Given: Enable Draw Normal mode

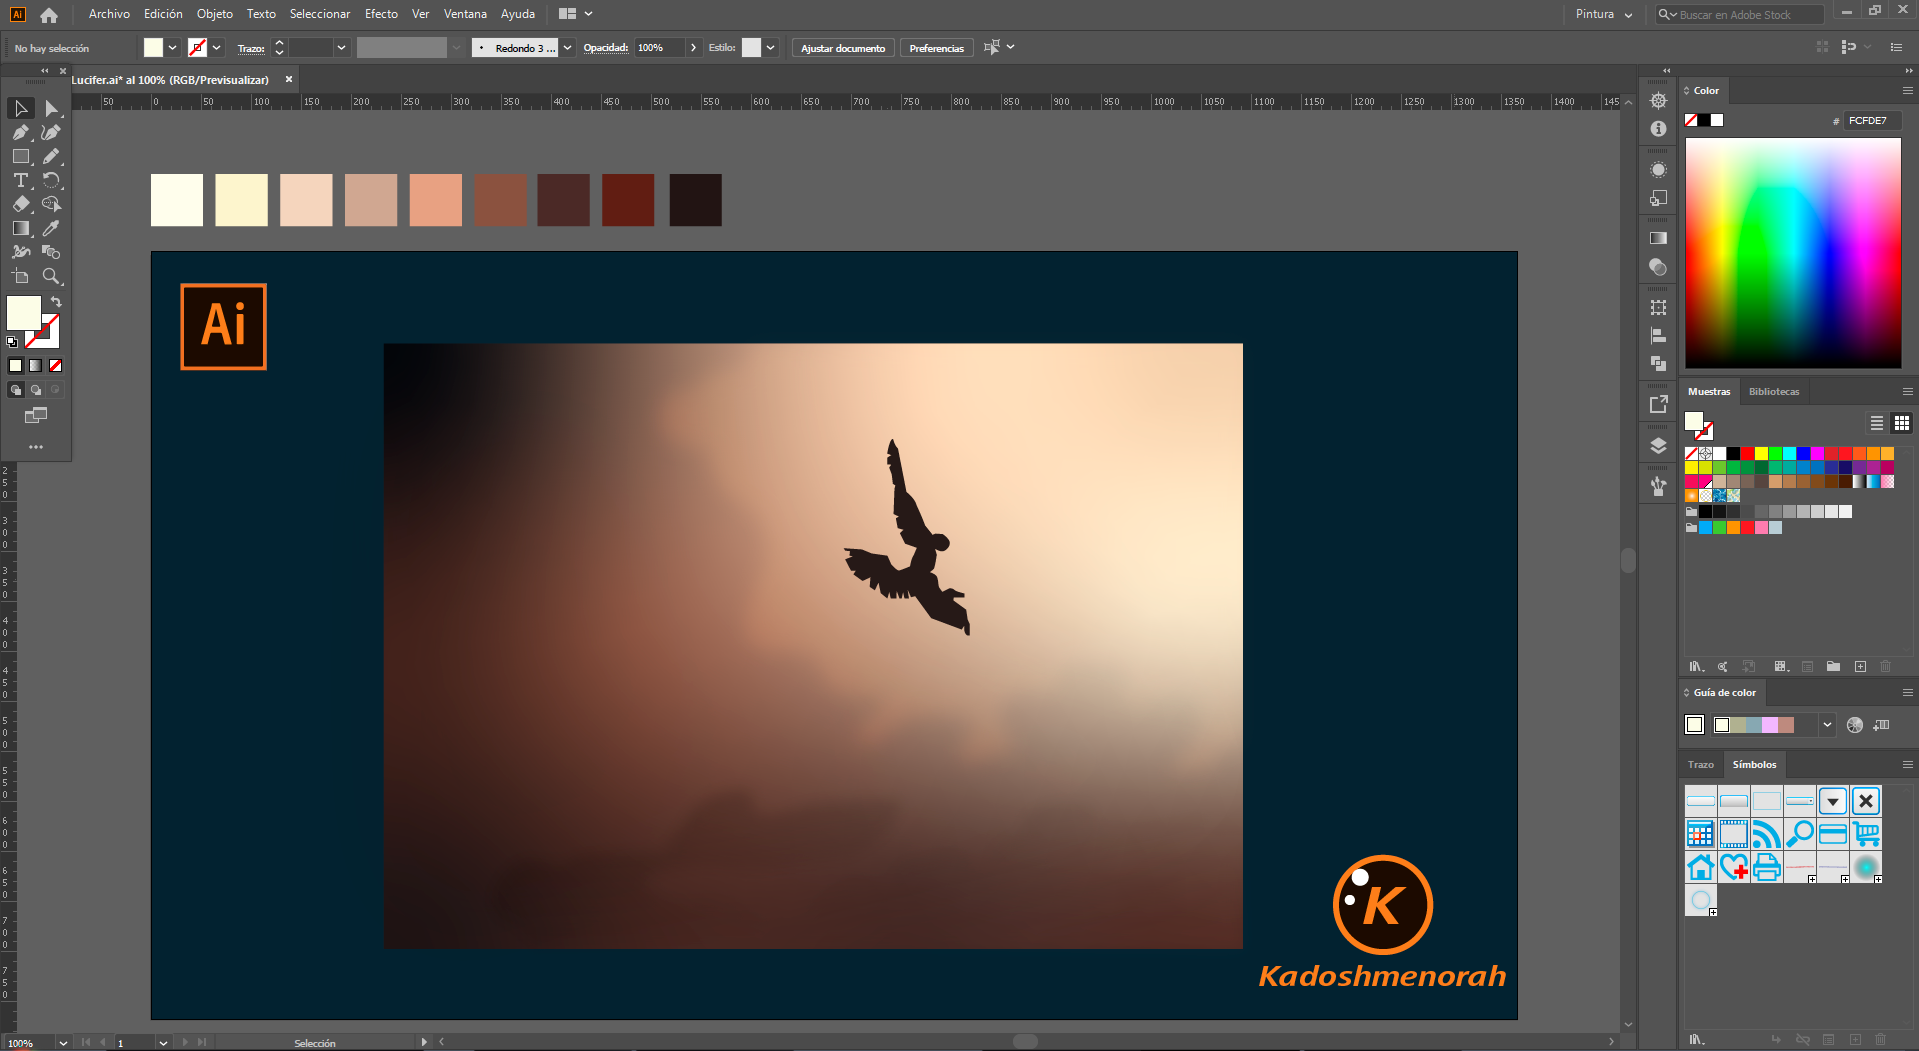Looking at the screenshot, I should pos(15,390).
